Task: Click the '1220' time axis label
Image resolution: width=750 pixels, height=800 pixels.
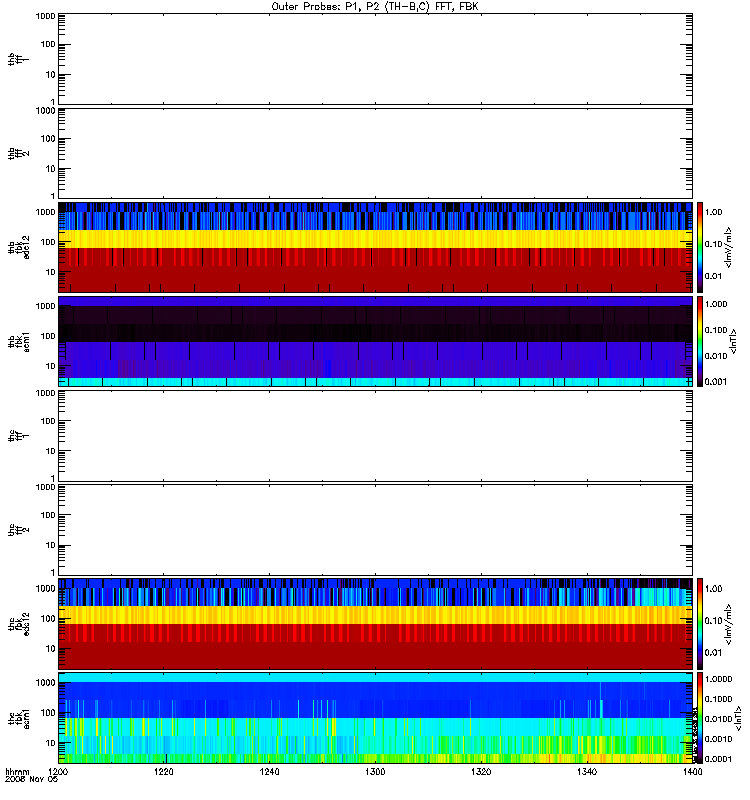Action: [x=164, y=772]
